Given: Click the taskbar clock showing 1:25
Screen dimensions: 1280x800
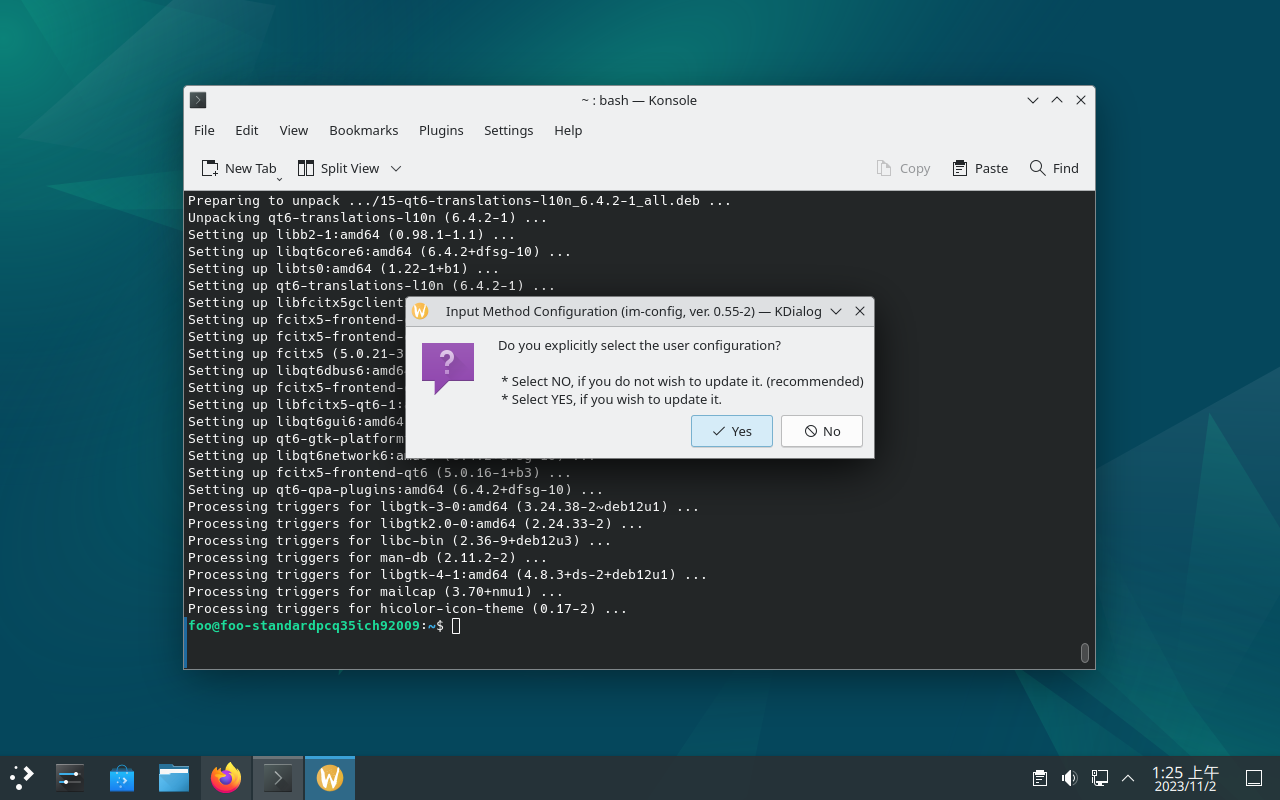Looking at the screenshot, I should coord(1185,778).
